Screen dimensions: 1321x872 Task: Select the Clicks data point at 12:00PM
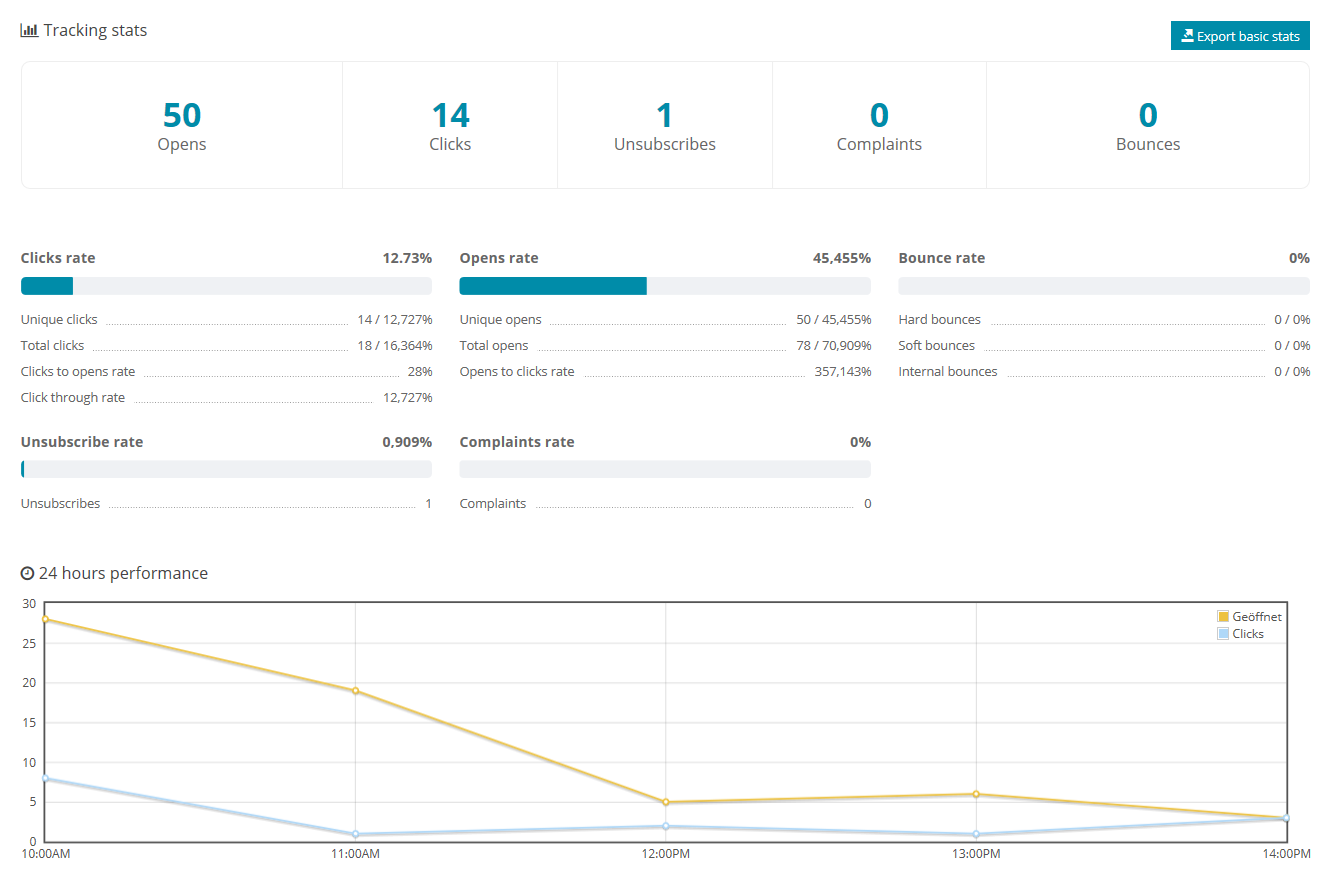coord(666,826)
